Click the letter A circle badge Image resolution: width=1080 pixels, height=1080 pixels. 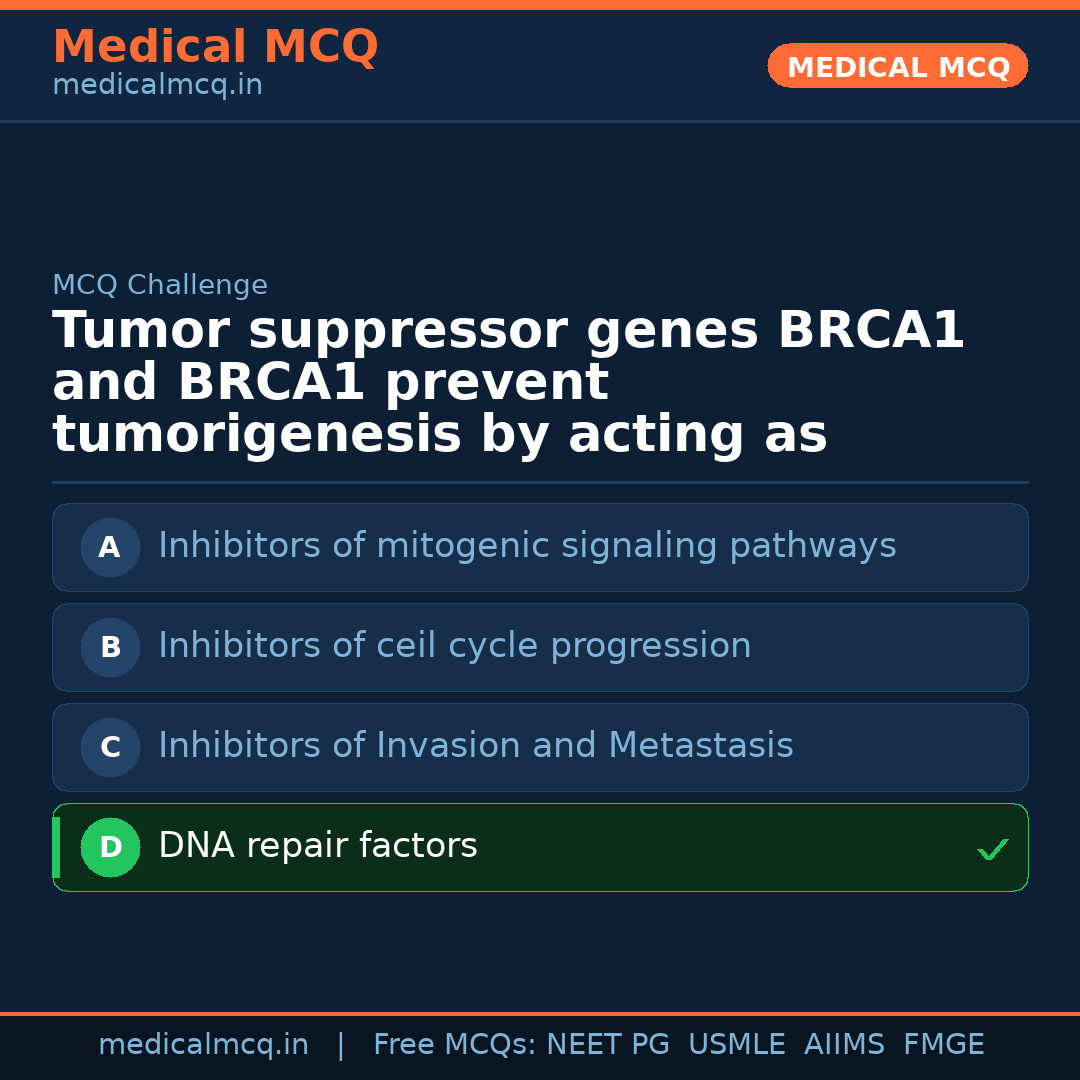[x=110, y=547]
